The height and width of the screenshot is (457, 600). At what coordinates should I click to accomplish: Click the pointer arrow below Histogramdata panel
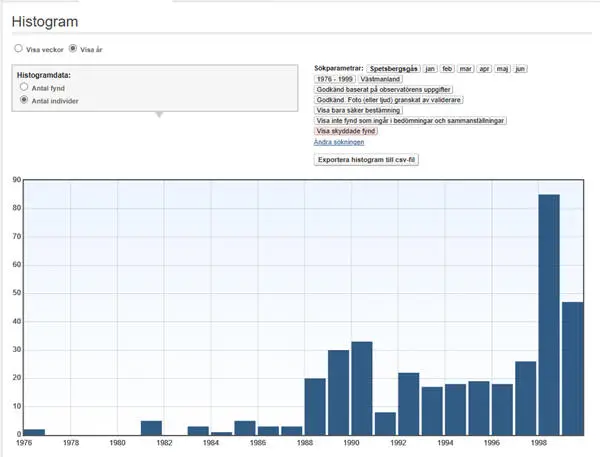click(x=156, y=114)
